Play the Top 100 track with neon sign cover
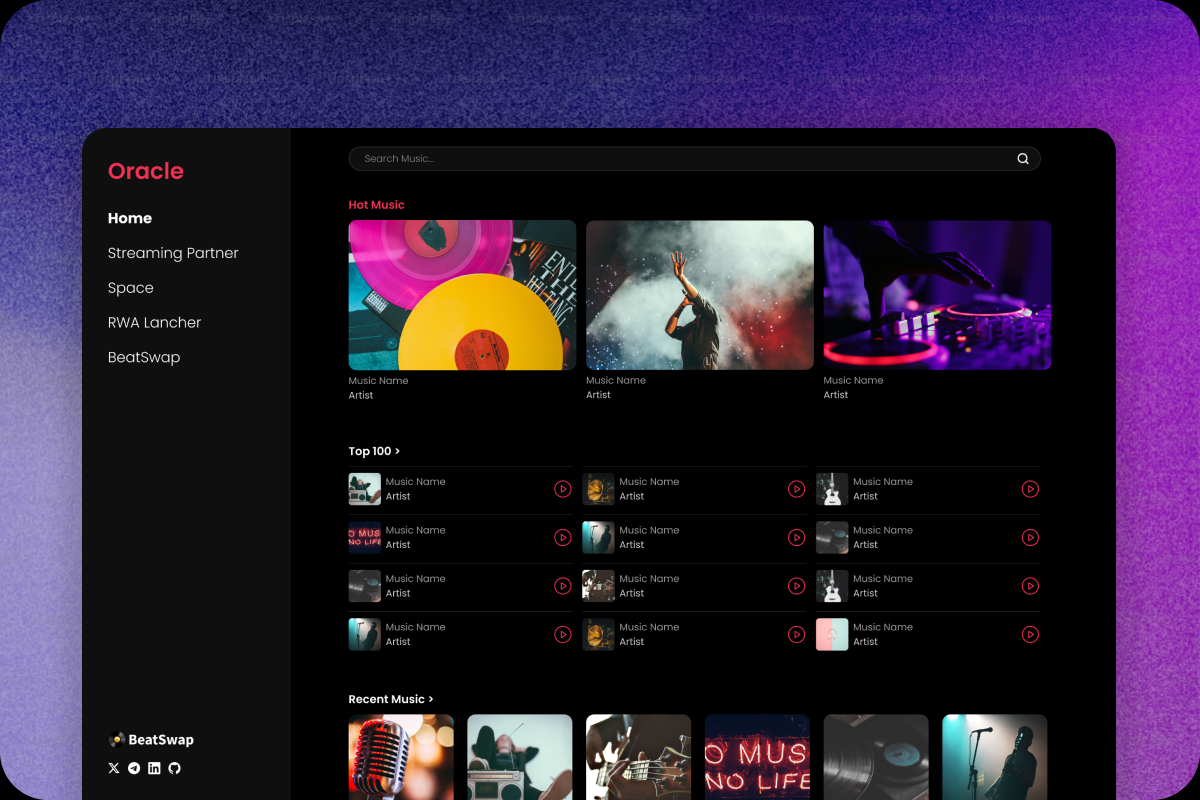1200x800 pixels. point(563,538)
